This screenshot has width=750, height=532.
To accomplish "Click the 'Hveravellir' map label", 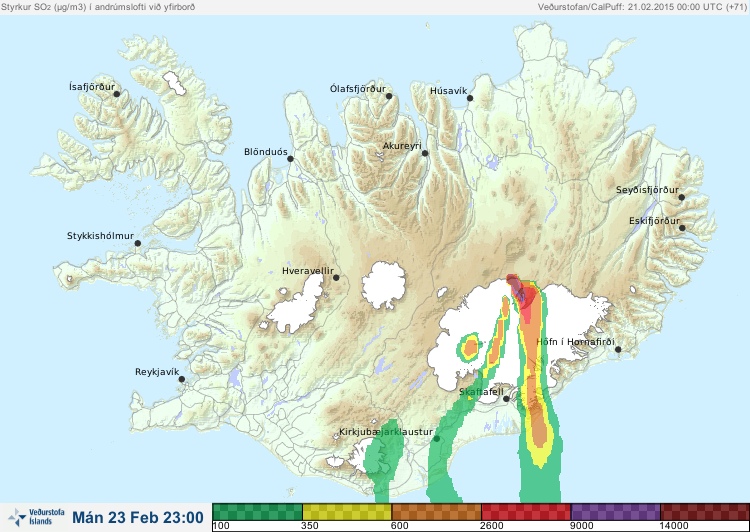I will (308, 271).
